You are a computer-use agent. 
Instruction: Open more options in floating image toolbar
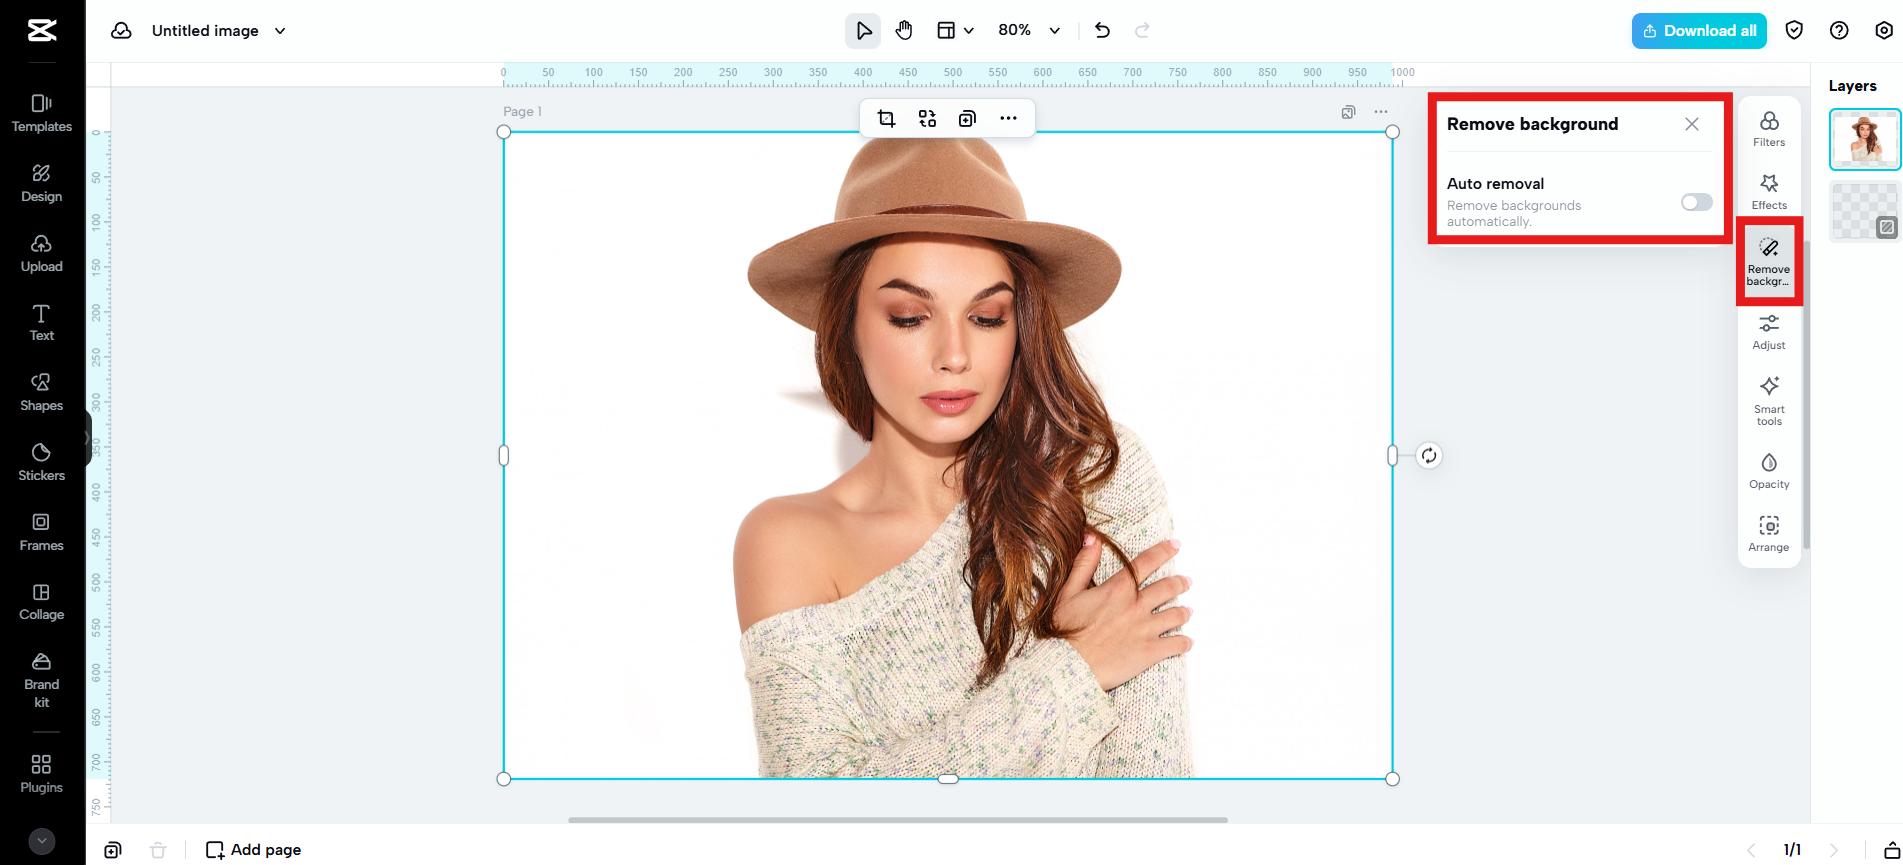1008,119
